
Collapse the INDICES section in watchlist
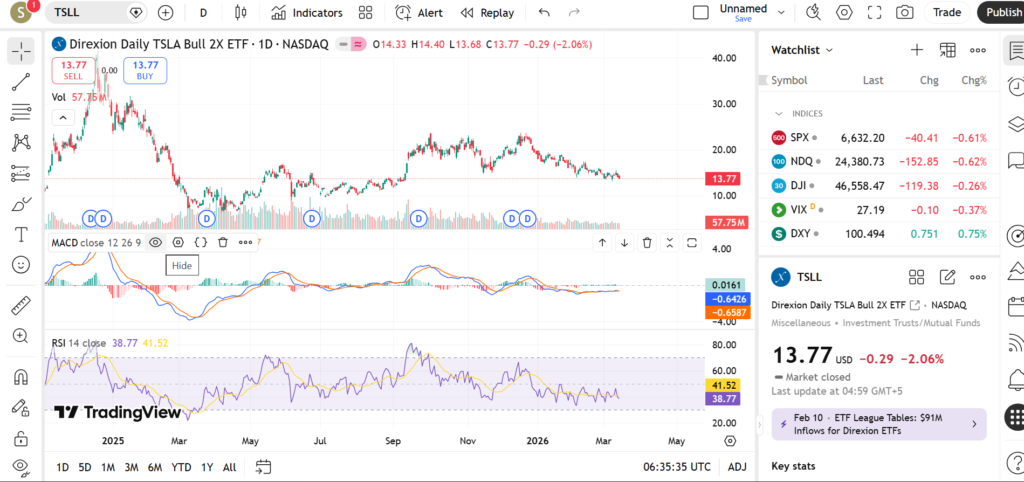(779, 114)
